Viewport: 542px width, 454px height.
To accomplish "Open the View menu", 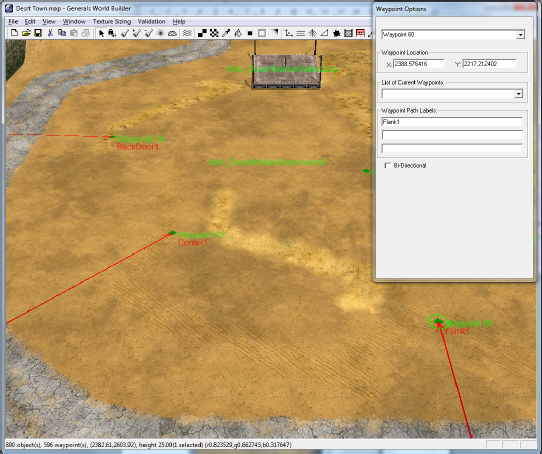I will pyautogui.click(x=49, y=21).
